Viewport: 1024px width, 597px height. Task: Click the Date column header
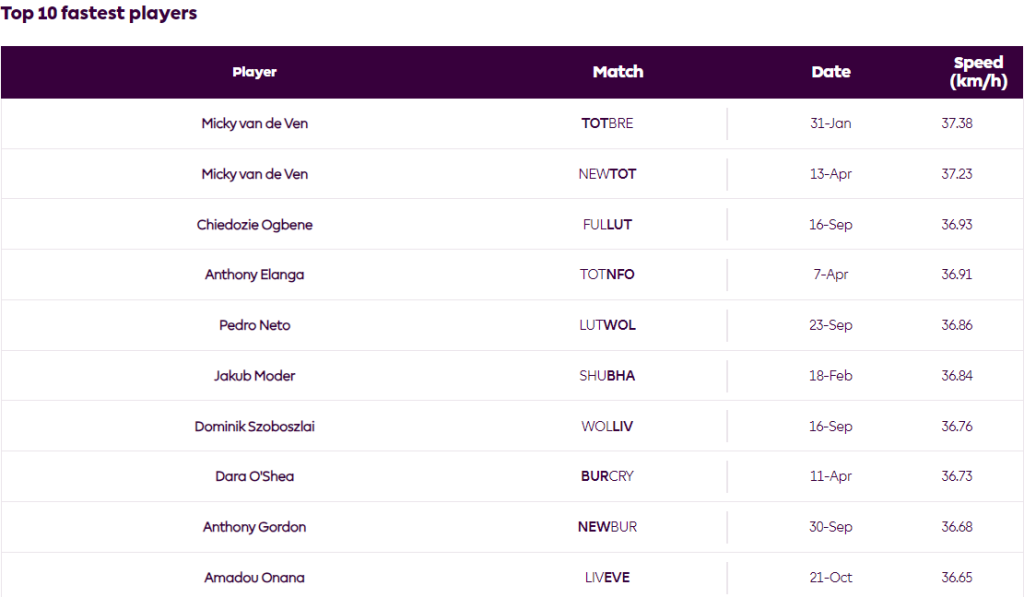tap(830, 72)
